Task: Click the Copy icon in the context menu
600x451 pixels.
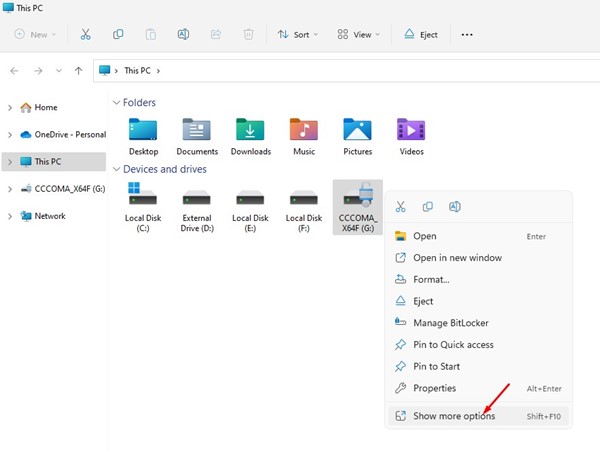Action: click(x=428, y=207)
